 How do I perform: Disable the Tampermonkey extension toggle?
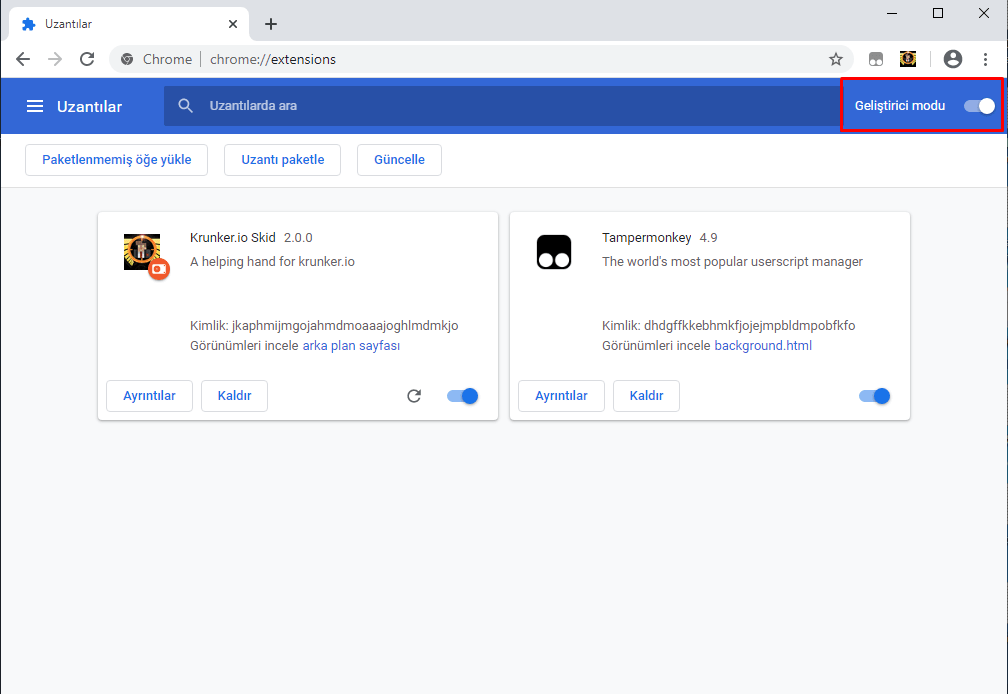pyautogui.click(x=874, y=396)
